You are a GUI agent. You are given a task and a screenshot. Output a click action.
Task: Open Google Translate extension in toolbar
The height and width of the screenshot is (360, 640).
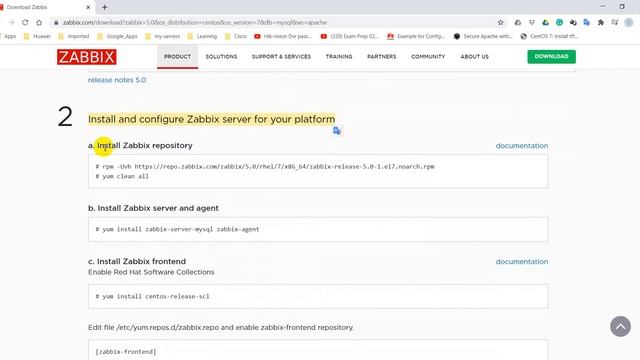[x=587, y=22]
